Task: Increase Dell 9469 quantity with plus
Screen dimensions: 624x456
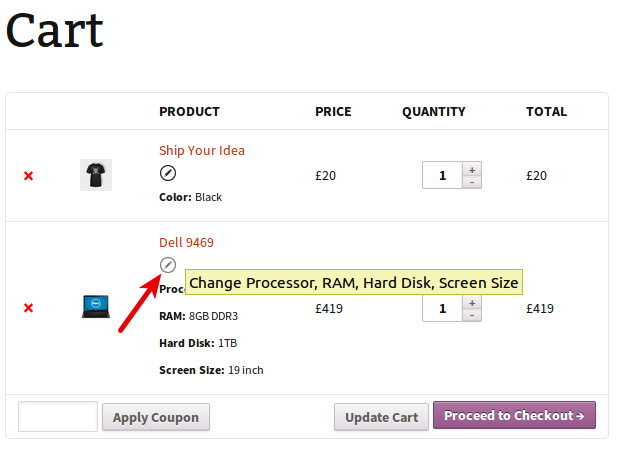Action: point(472,301)
